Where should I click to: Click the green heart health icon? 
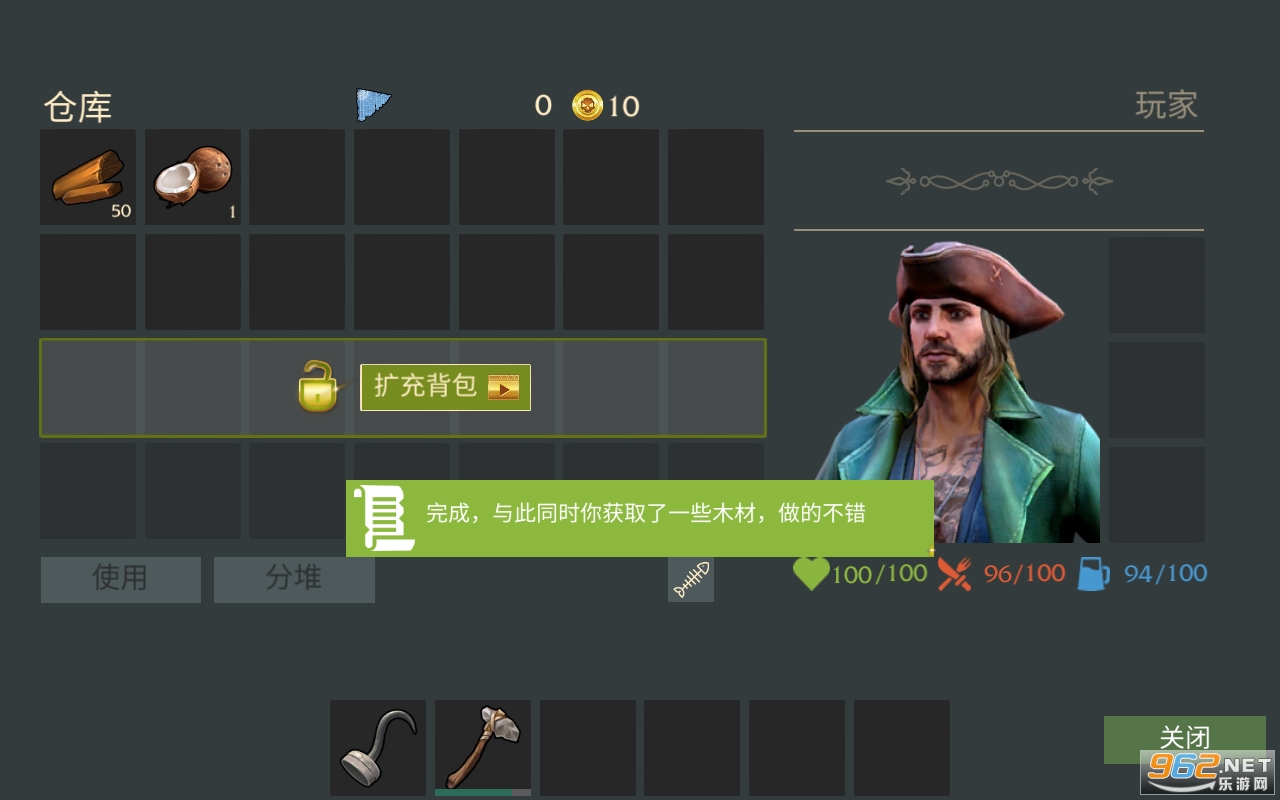tap(811, 573)
